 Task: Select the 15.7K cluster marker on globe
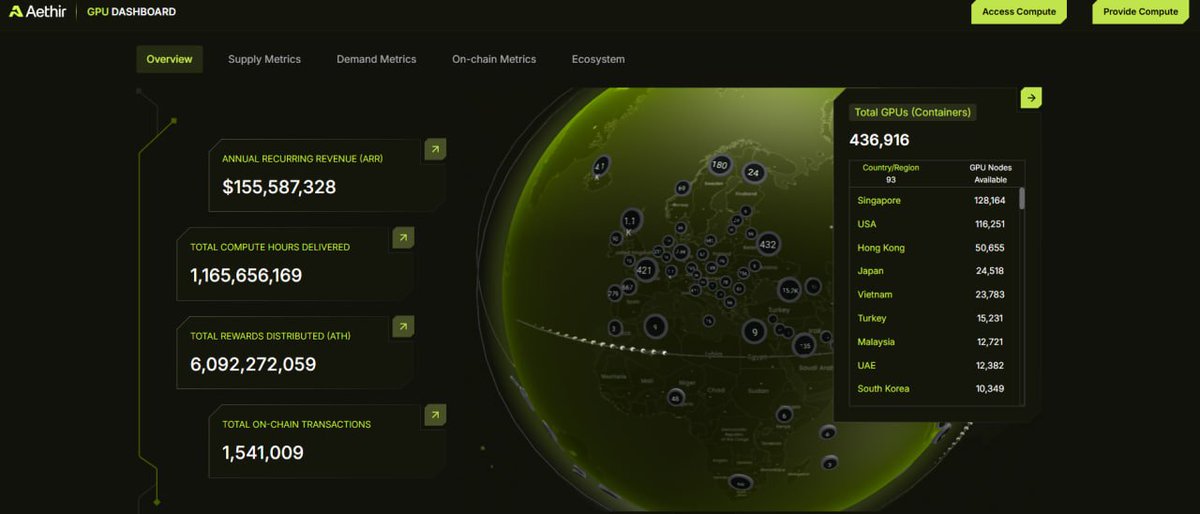(790, 290)
